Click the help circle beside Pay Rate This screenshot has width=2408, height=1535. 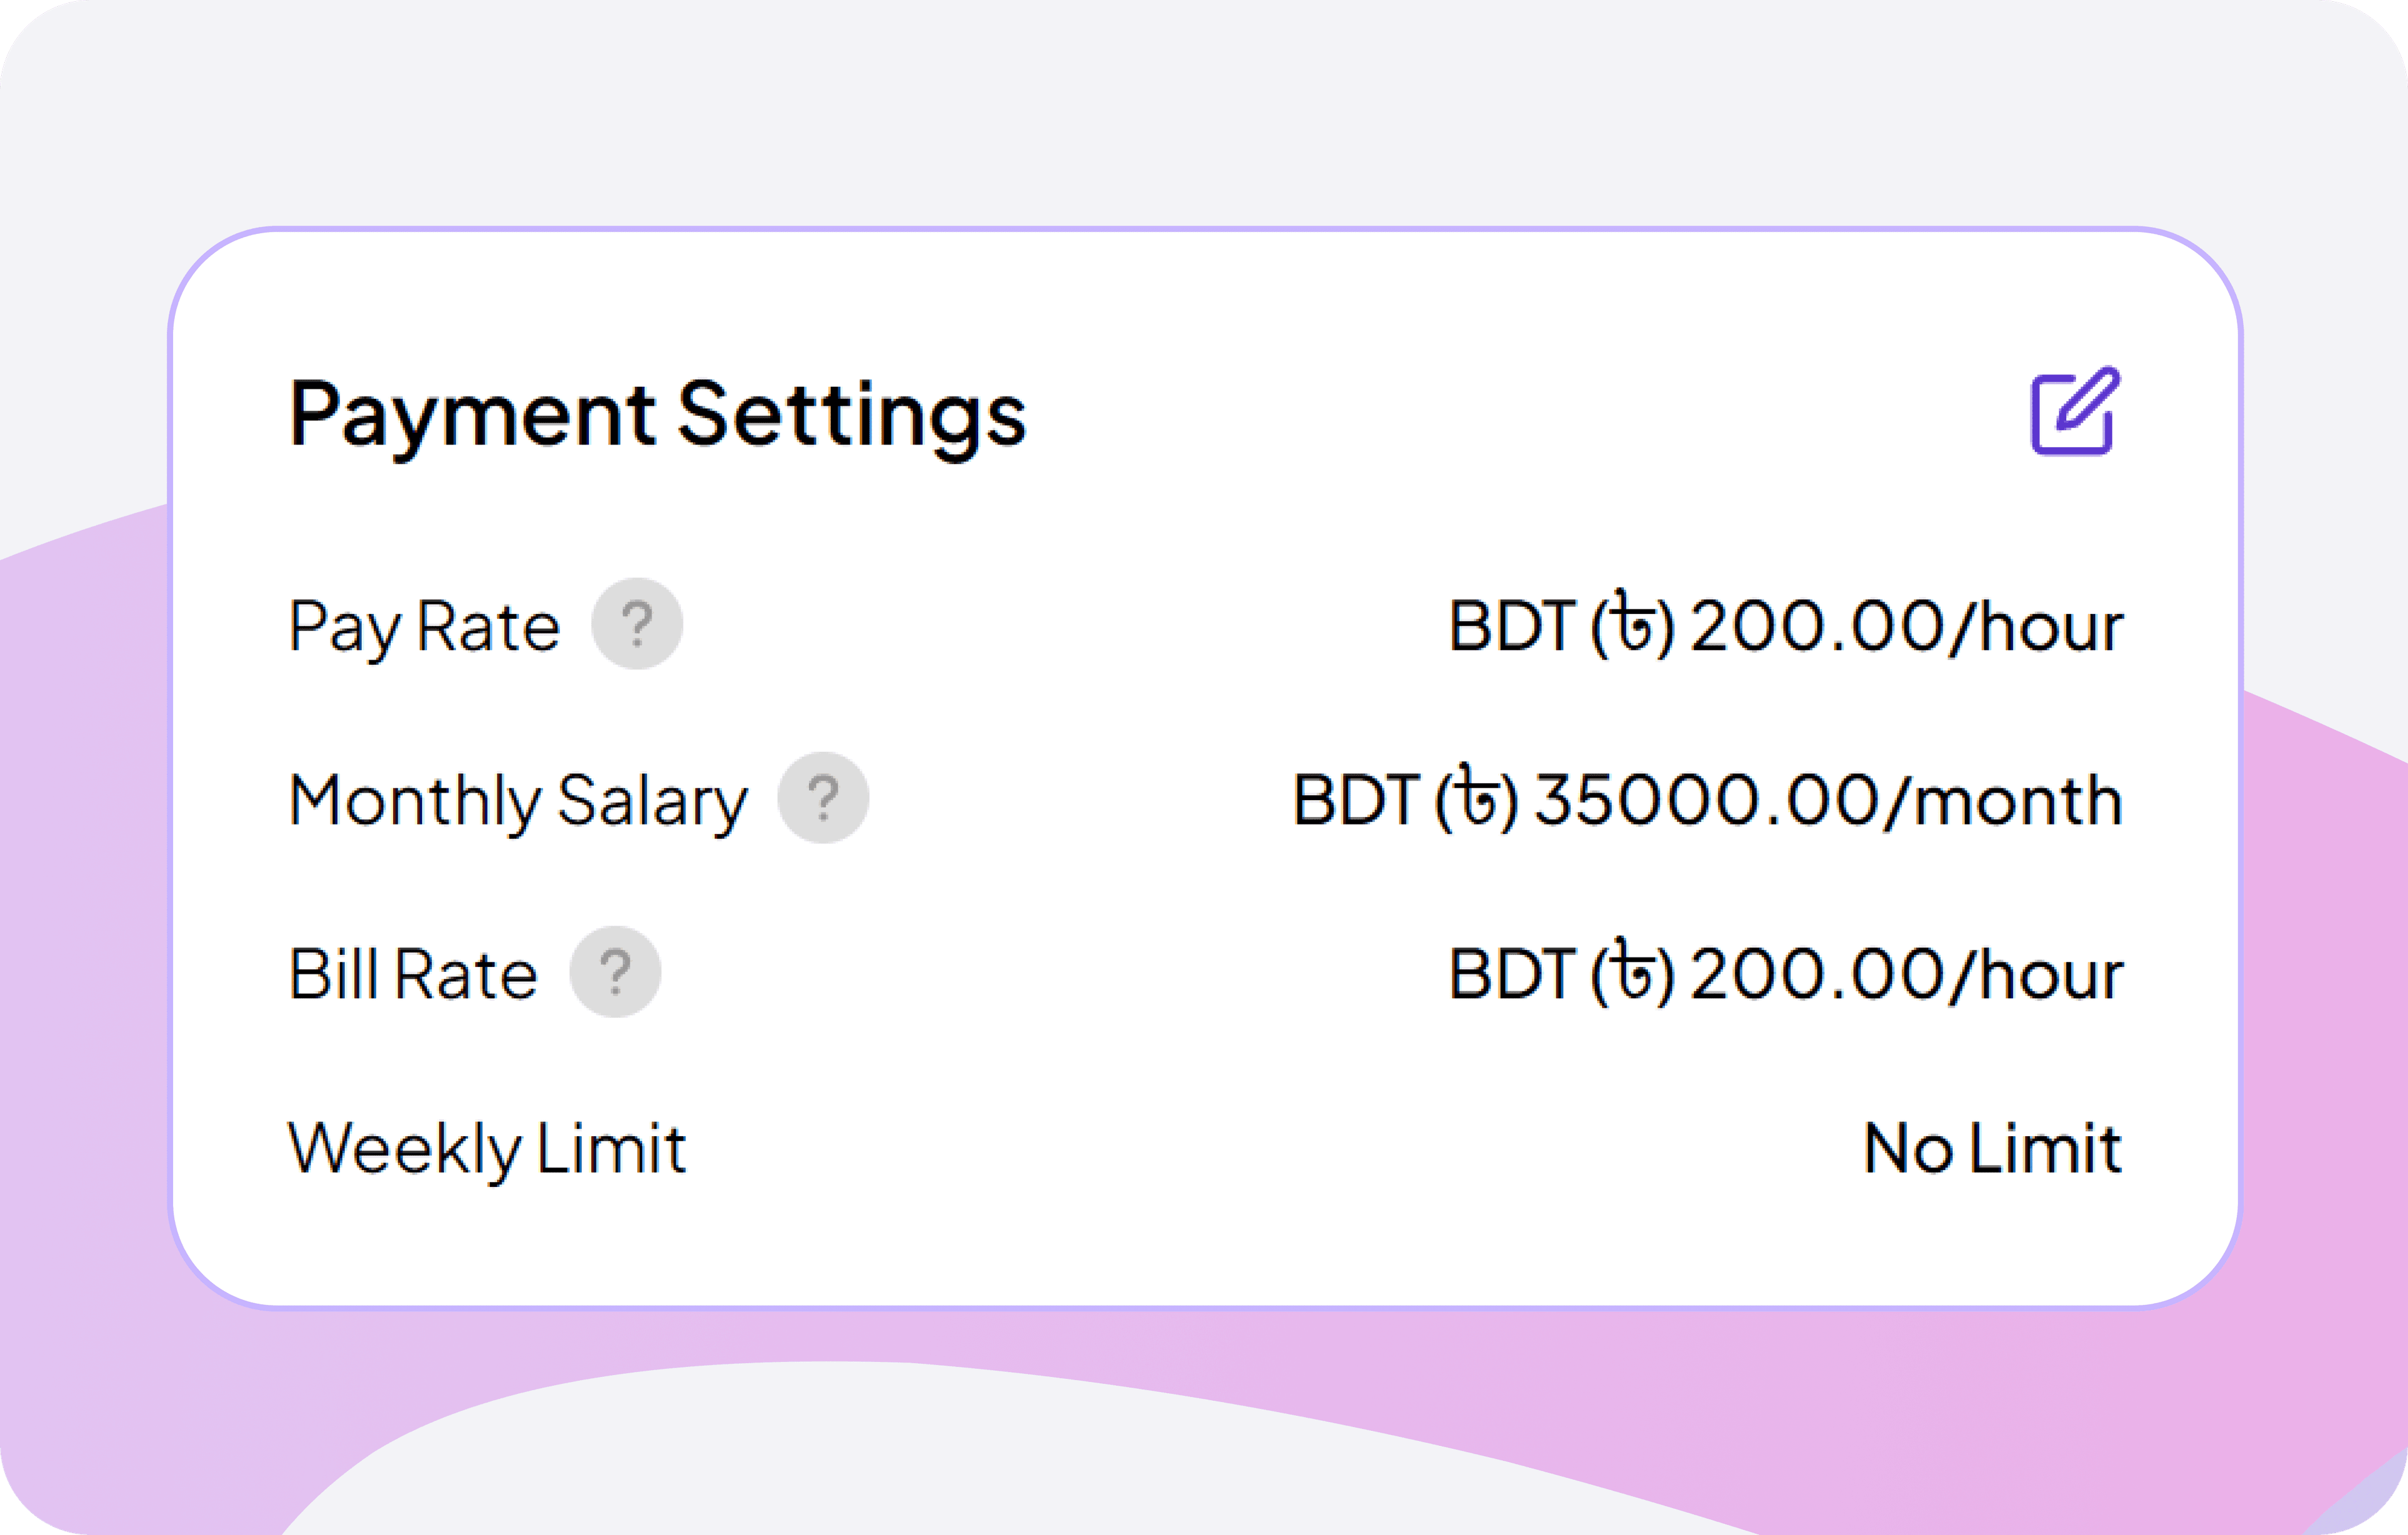[x=637, y=623]
